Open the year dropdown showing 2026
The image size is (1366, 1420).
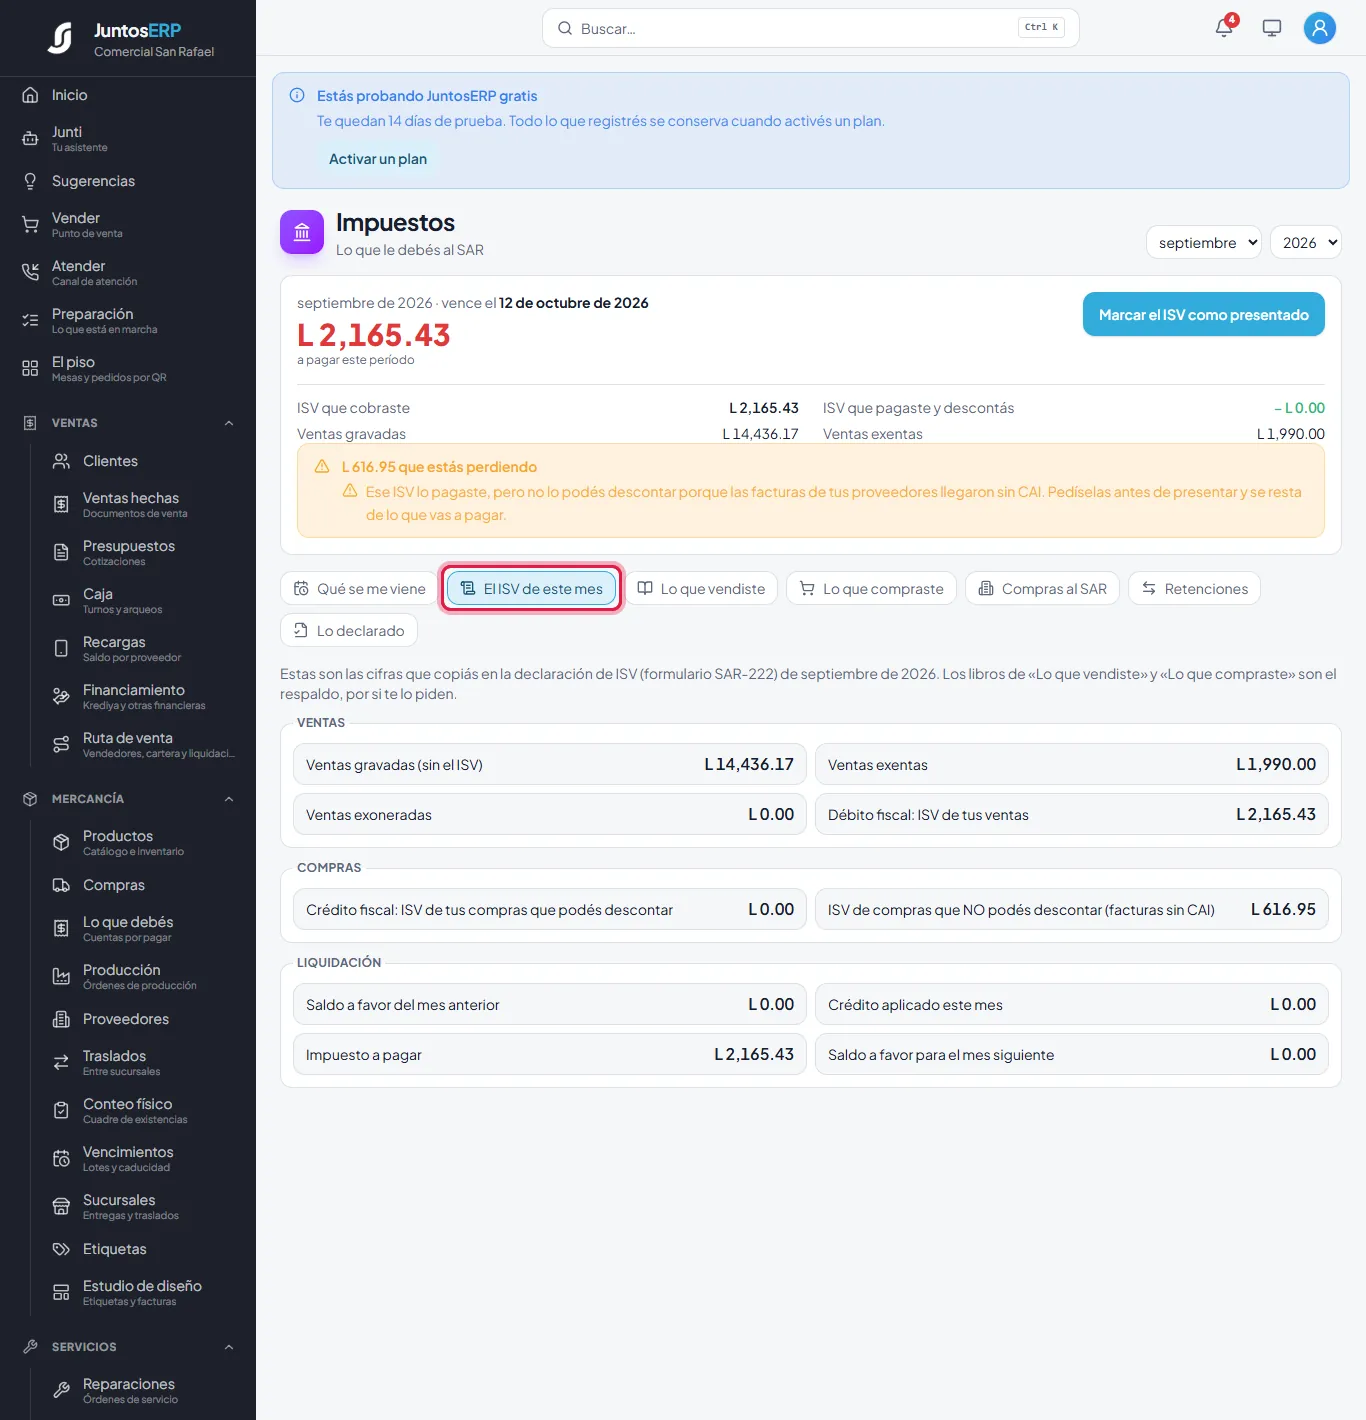pyautogui.click(x=1305, y=242)
